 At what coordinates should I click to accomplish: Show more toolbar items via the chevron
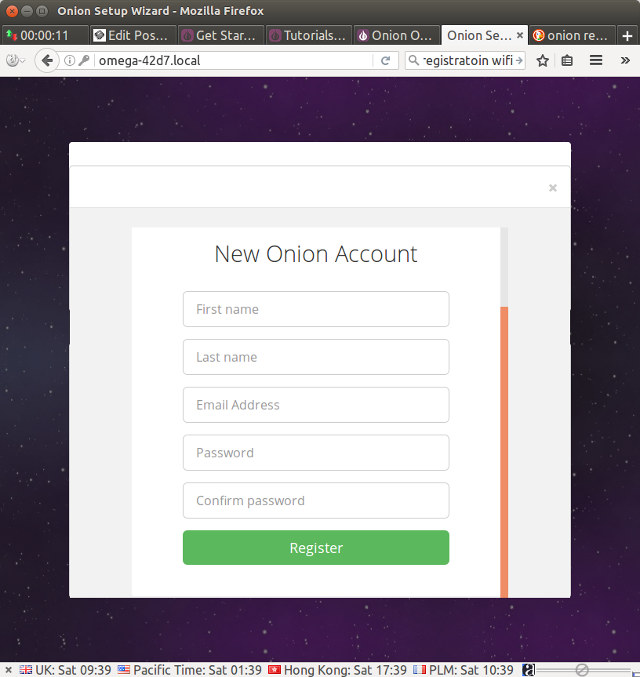tap(625, 60)
